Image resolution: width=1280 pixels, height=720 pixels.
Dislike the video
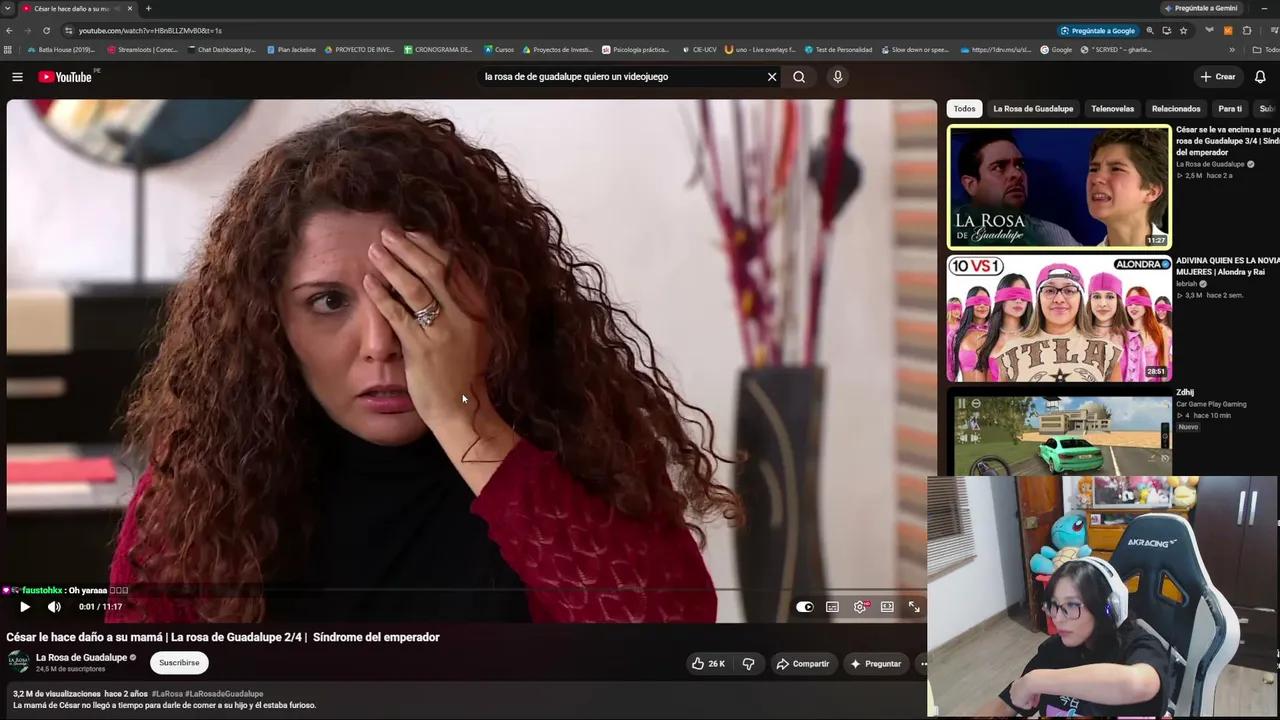click(x=748, y=663)
